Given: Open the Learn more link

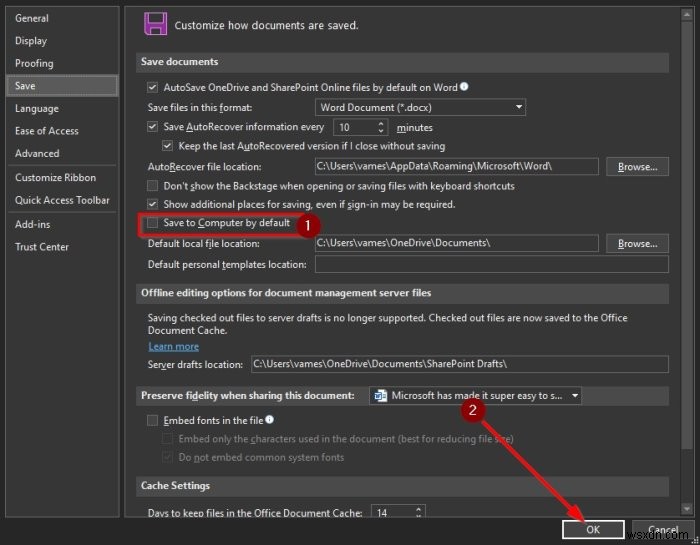Looking at the screenshot, I should tap(174, 346).
